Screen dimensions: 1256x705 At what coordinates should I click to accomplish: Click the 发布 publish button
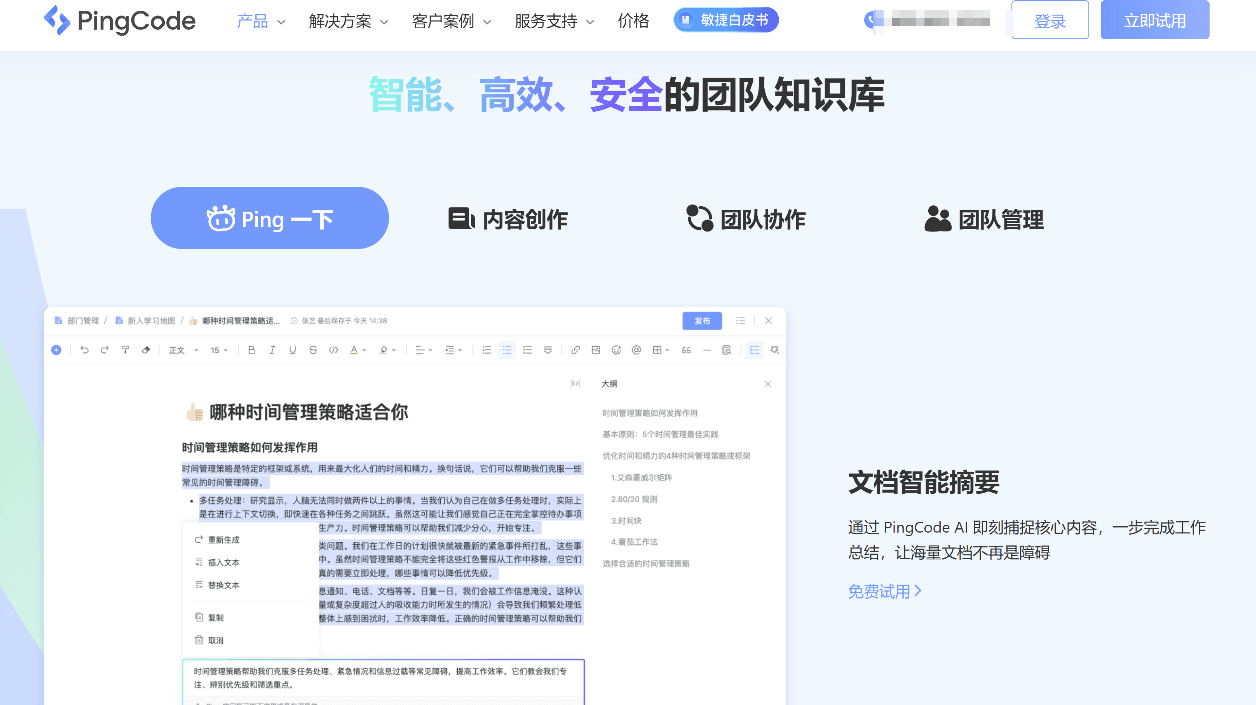point(702,321)
